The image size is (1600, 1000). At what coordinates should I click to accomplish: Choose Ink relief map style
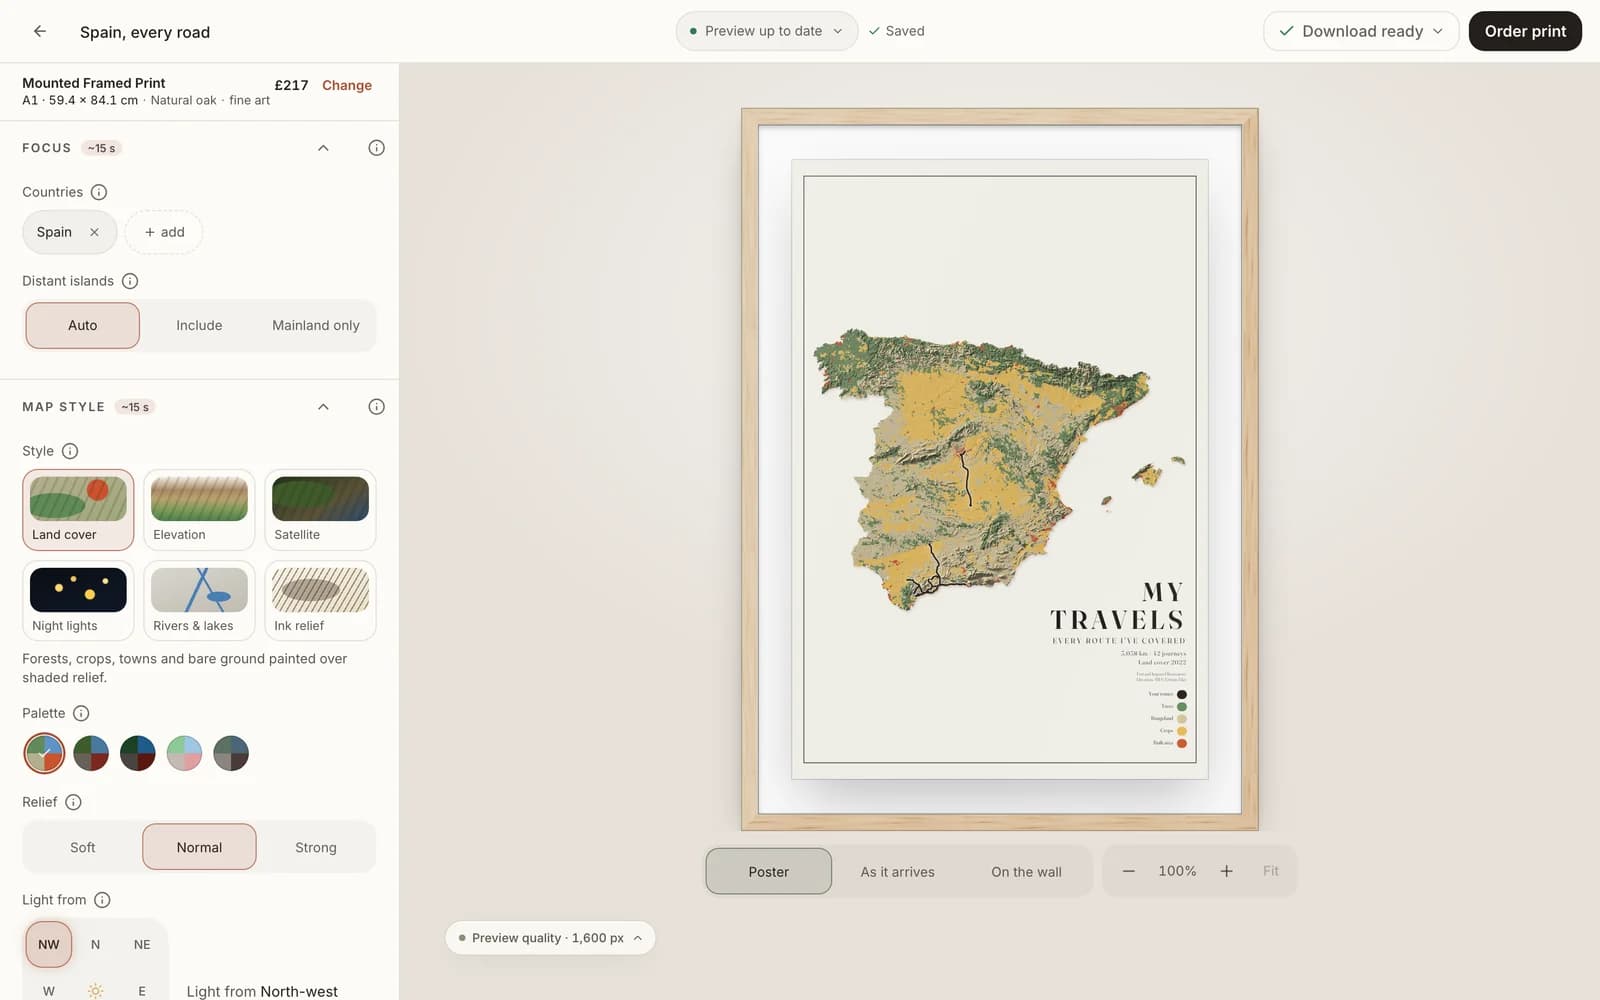[320, 600]
